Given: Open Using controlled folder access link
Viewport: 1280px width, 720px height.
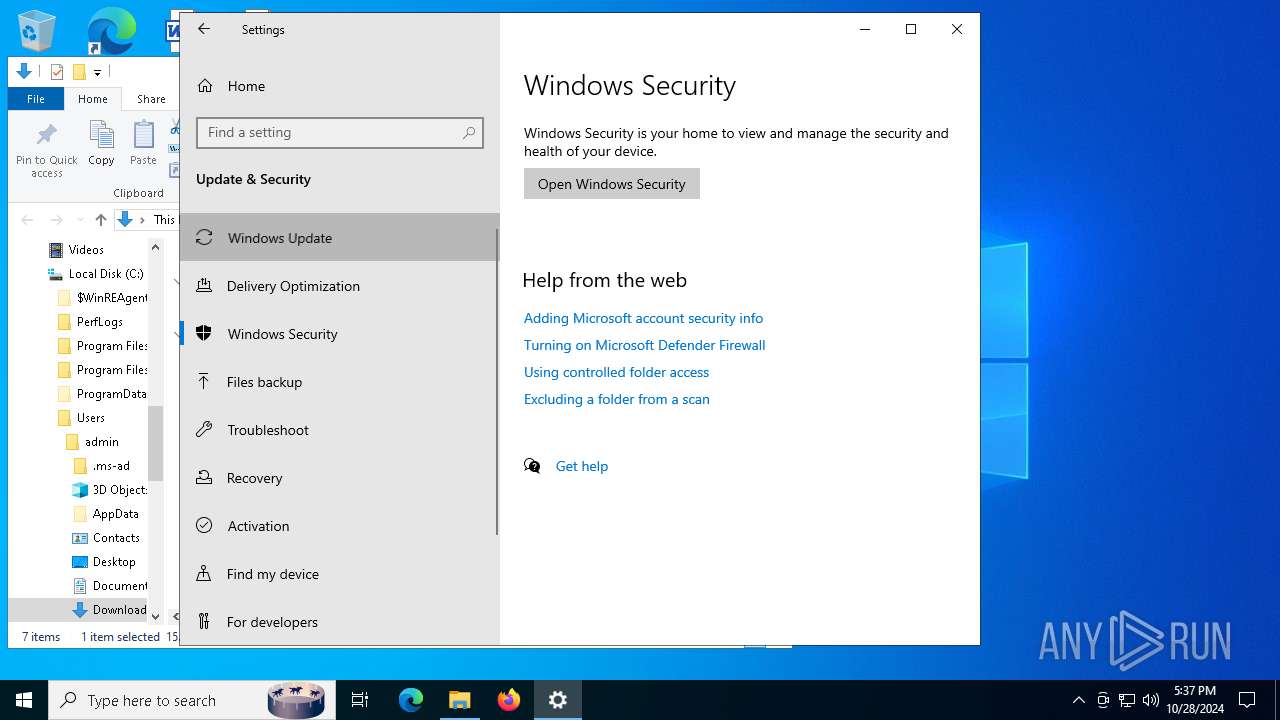Looking at the screenshot, I should point(616,372).
